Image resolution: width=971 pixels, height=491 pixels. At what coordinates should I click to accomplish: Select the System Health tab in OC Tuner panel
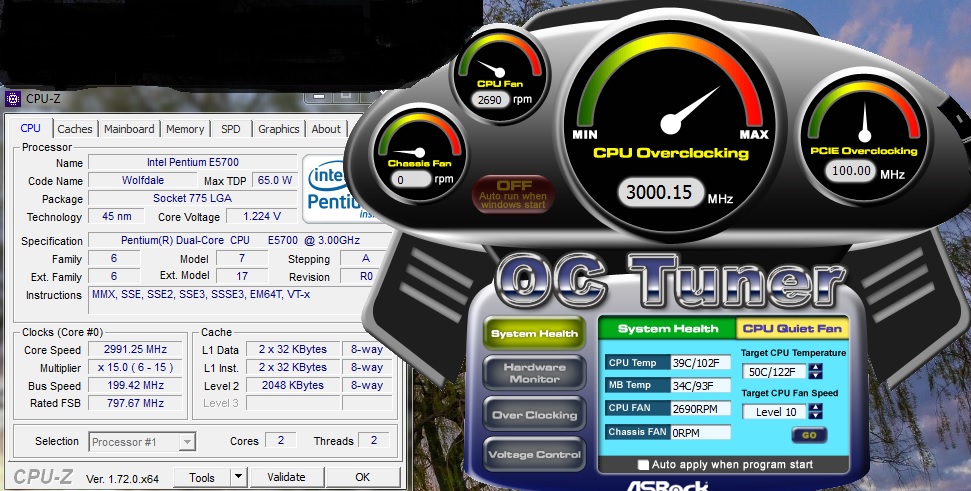point(668,328)
